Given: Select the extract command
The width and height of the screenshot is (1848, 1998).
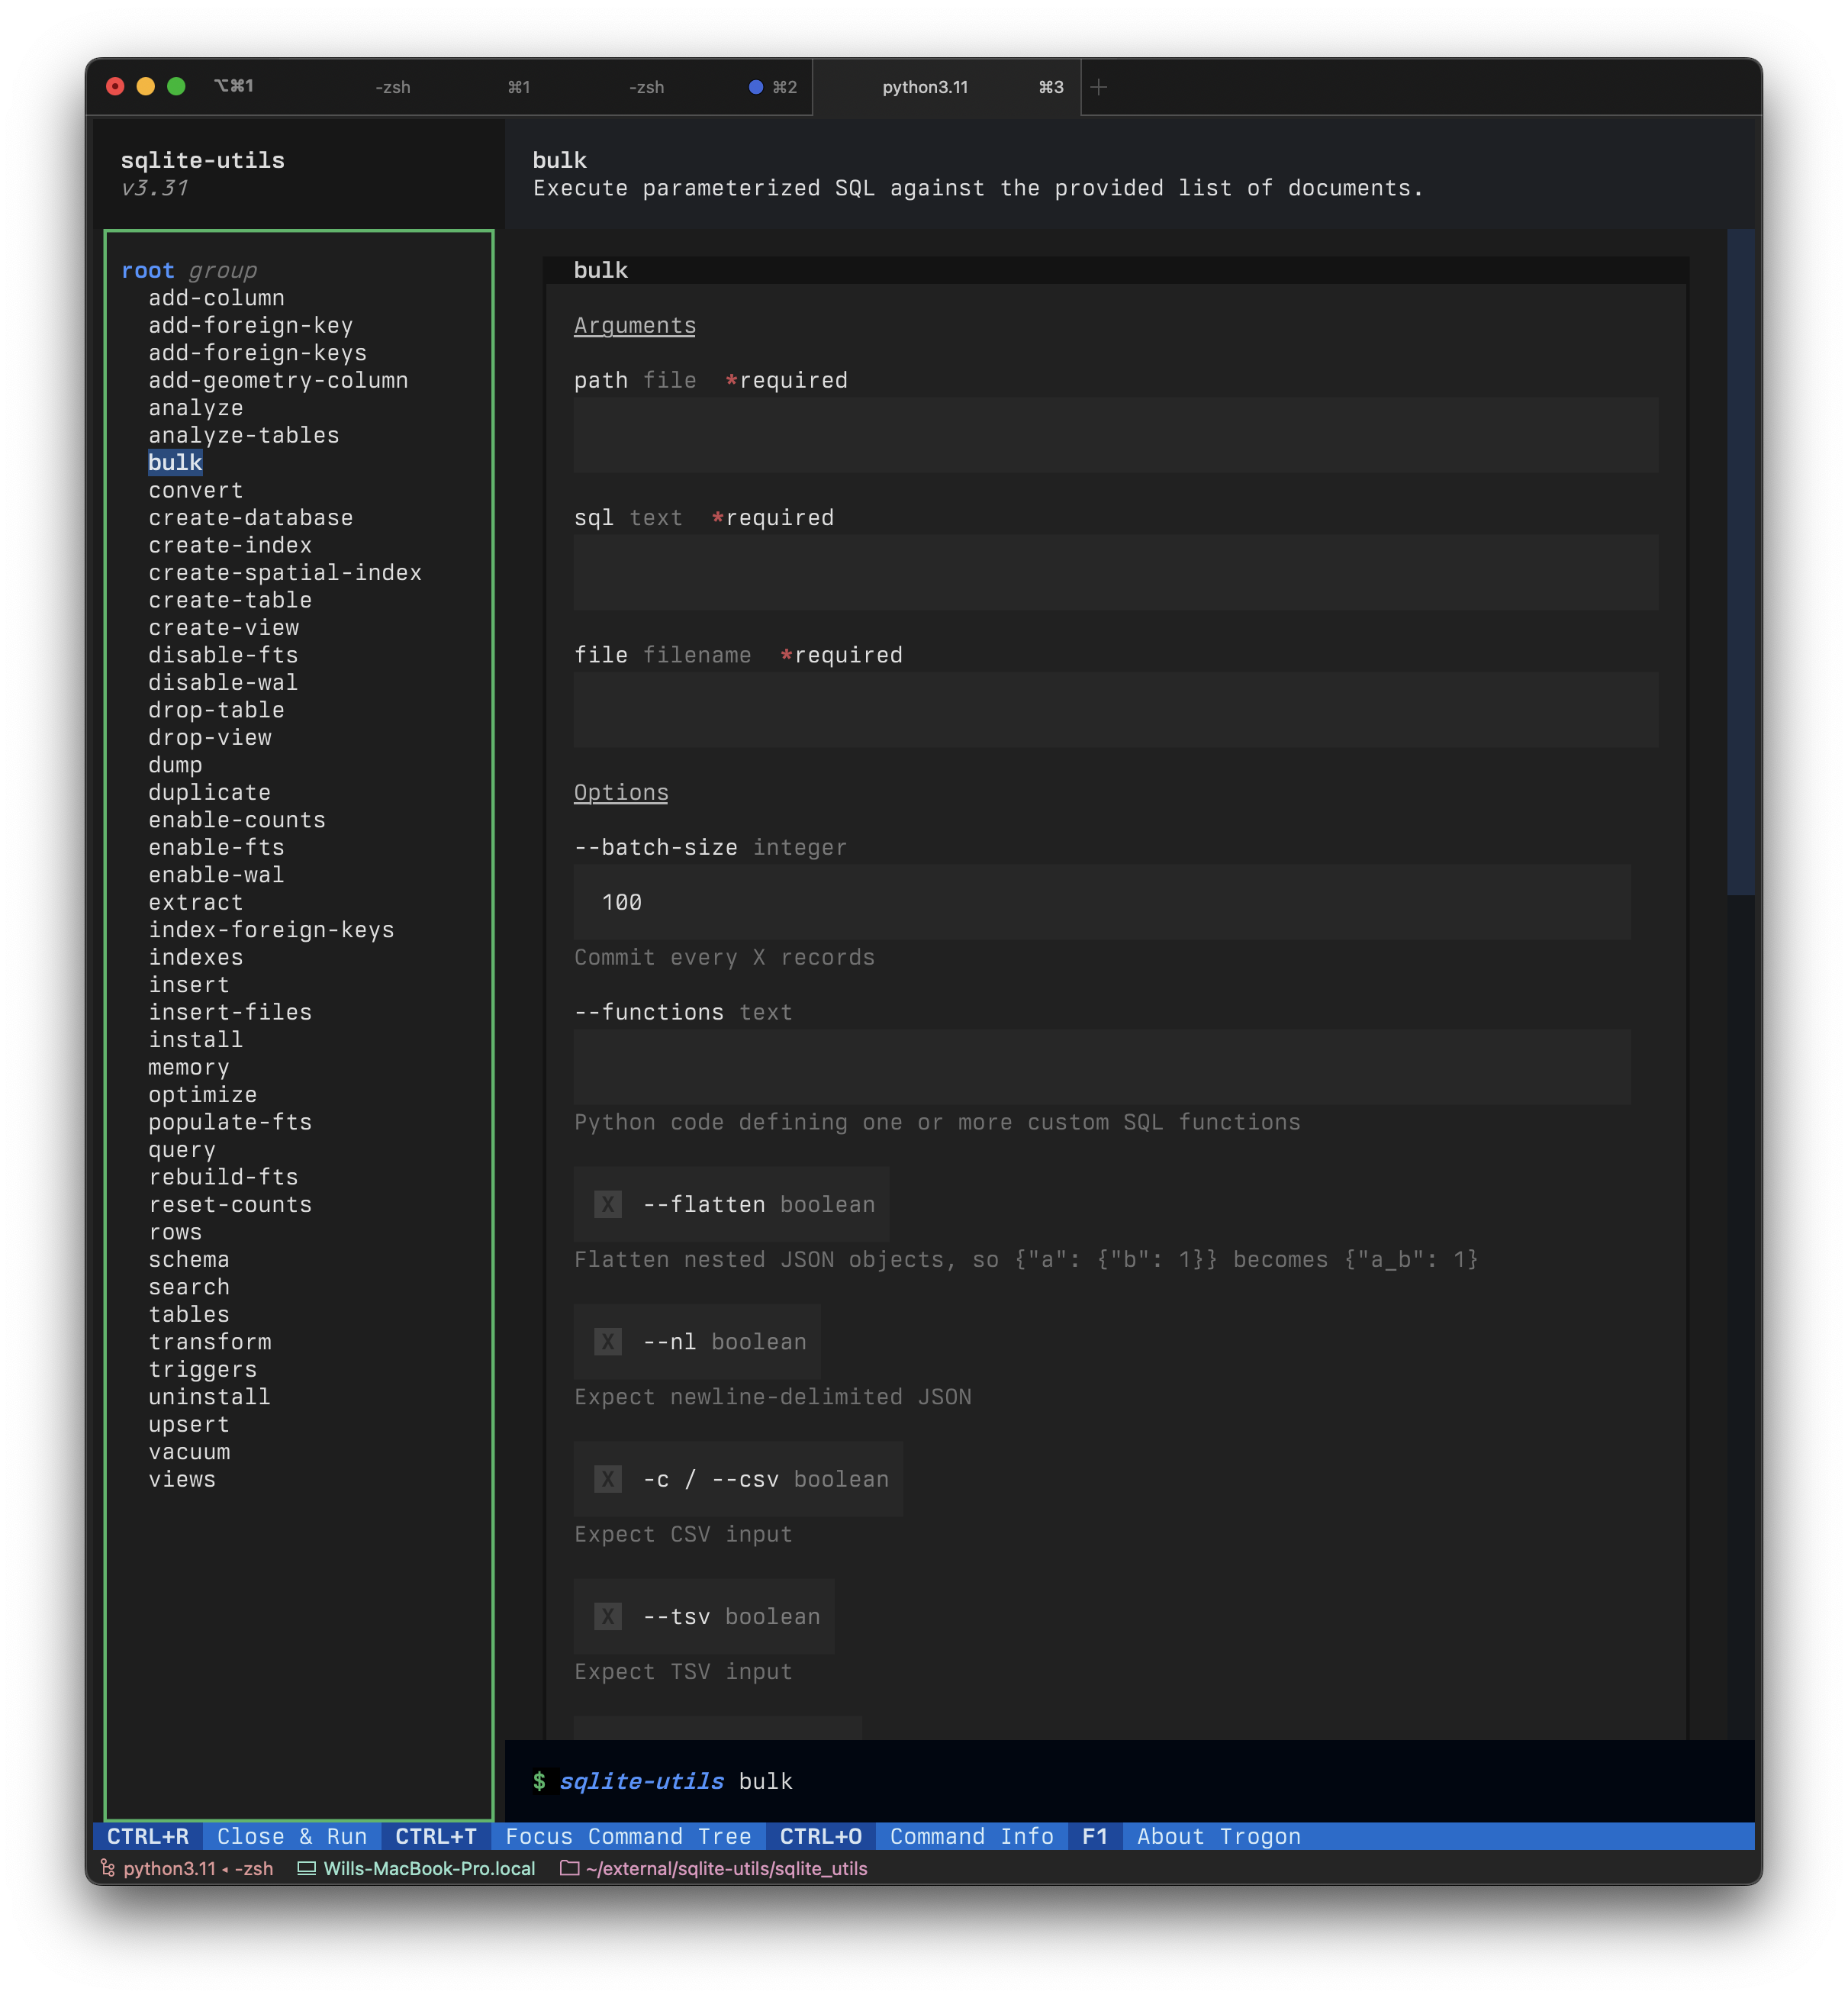Looking at the screenshot, I should (x=195, y=903).
